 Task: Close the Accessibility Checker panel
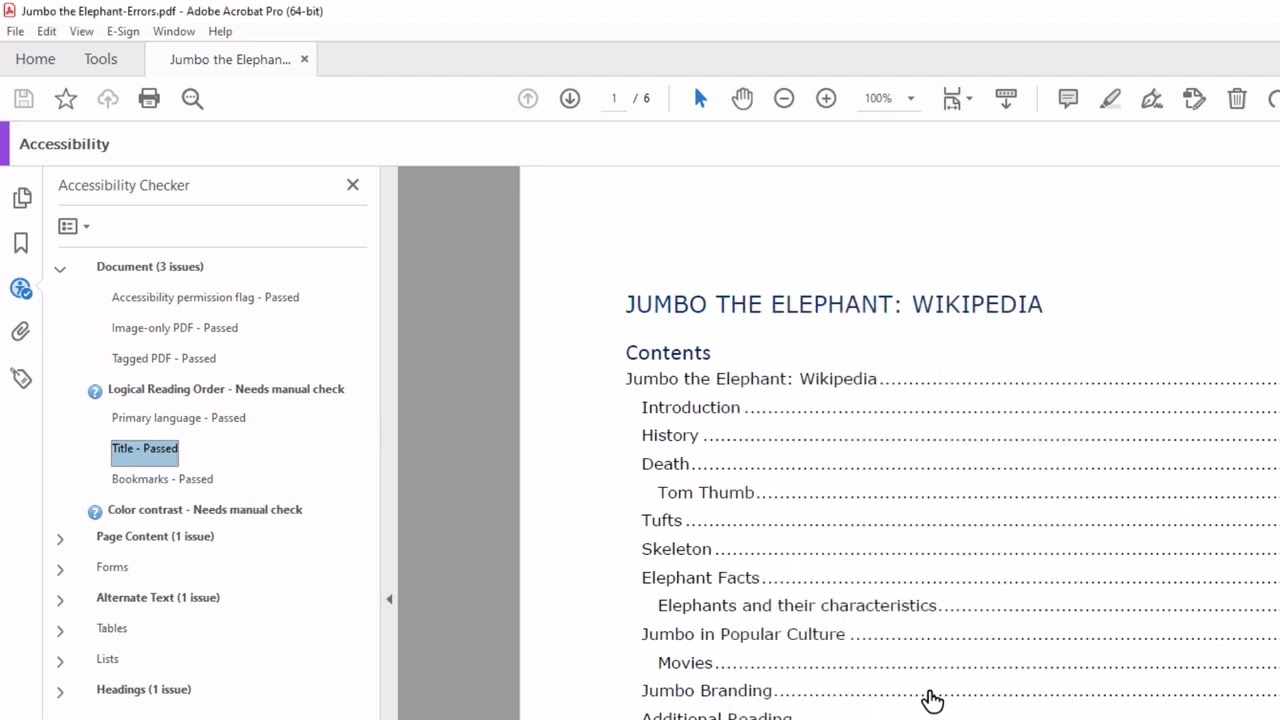coord(352,185)
